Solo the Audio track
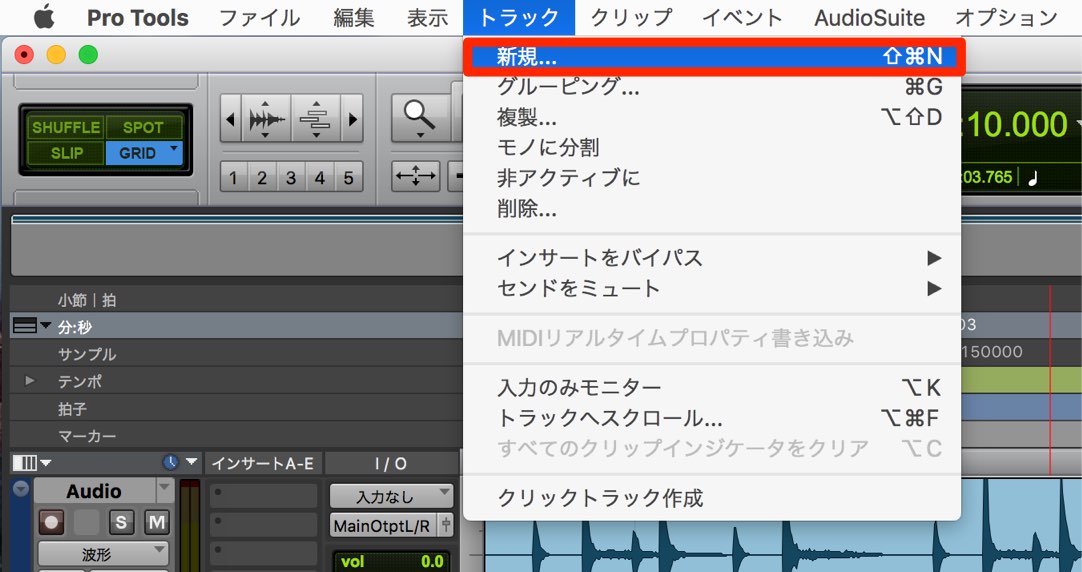1082x572 pixels. (x=121, y=522)
